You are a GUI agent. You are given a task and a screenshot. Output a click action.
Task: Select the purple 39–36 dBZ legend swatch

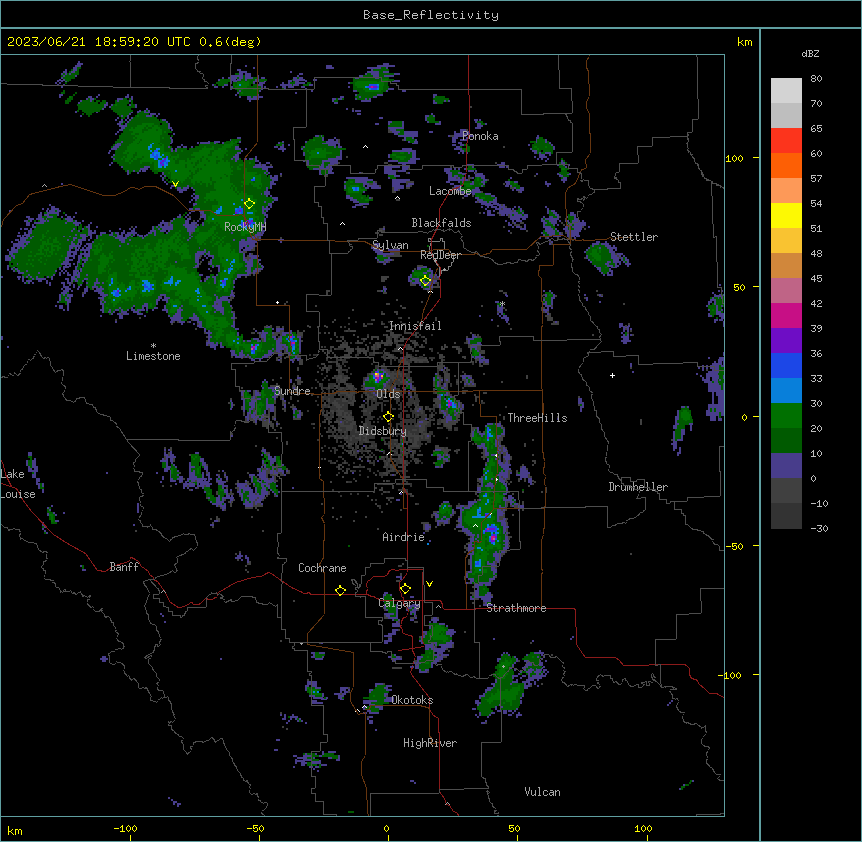786,341
